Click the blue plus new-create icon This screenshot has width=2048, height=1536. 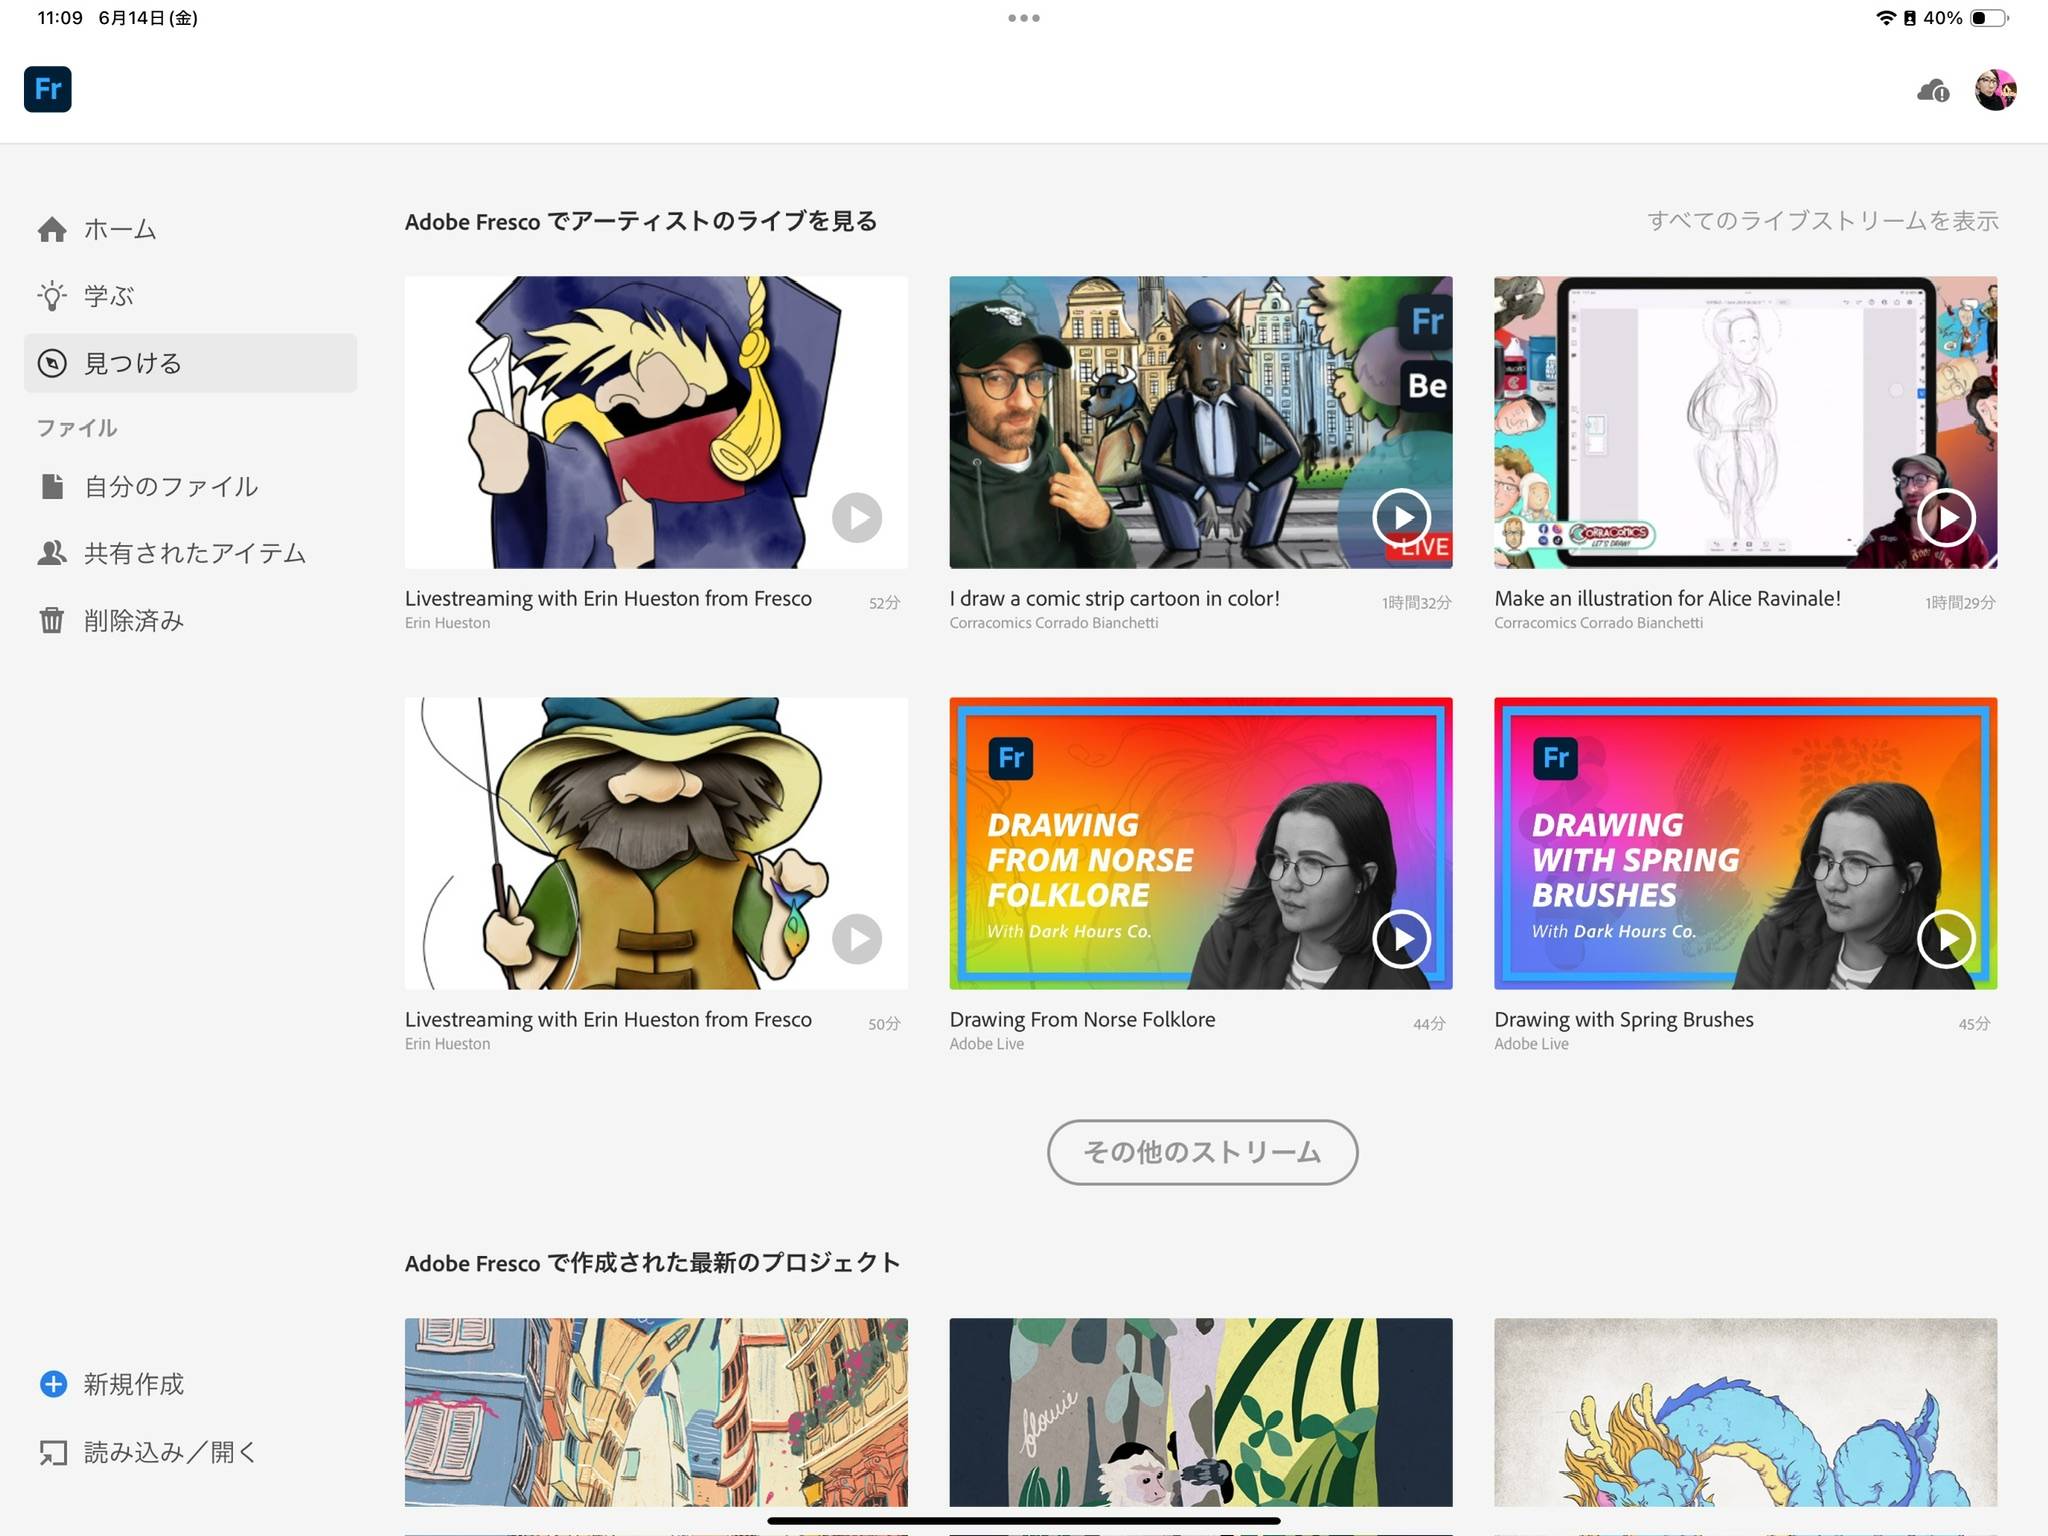click(53, 1383)
